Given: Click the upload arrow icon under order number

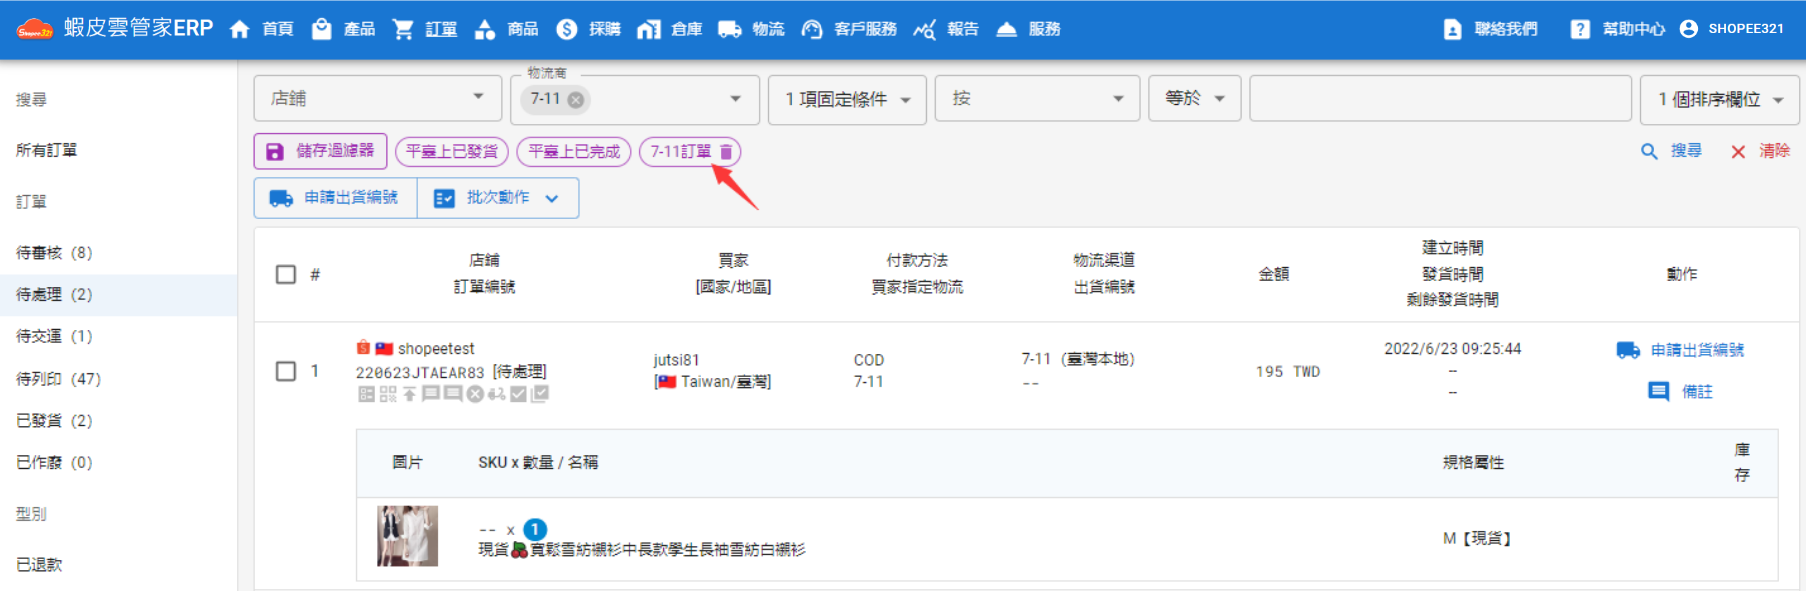Looking at the screenshot, I should pos(410,394).
